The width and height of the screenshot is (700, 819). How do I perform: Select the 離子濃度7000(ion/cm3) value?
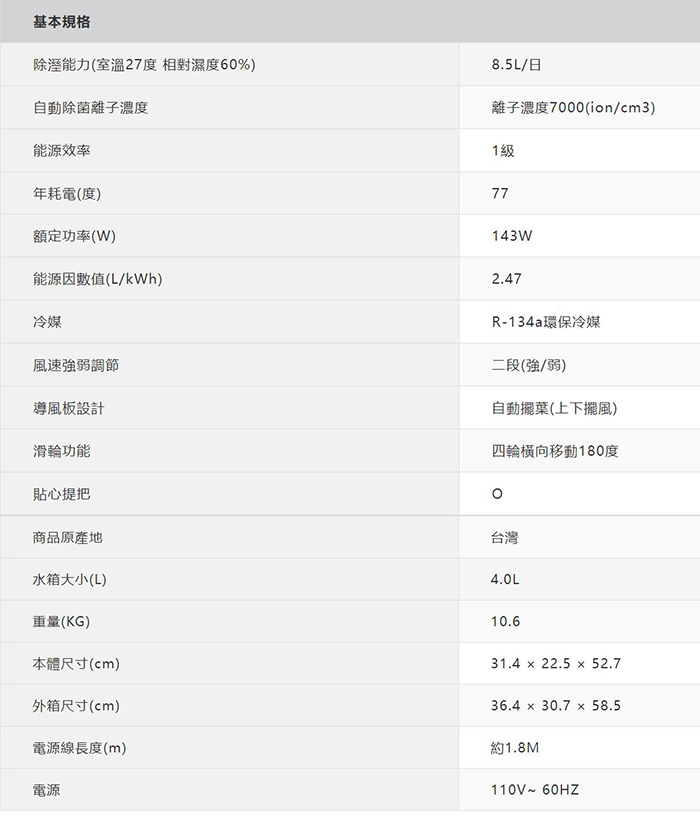pos(573,108)
